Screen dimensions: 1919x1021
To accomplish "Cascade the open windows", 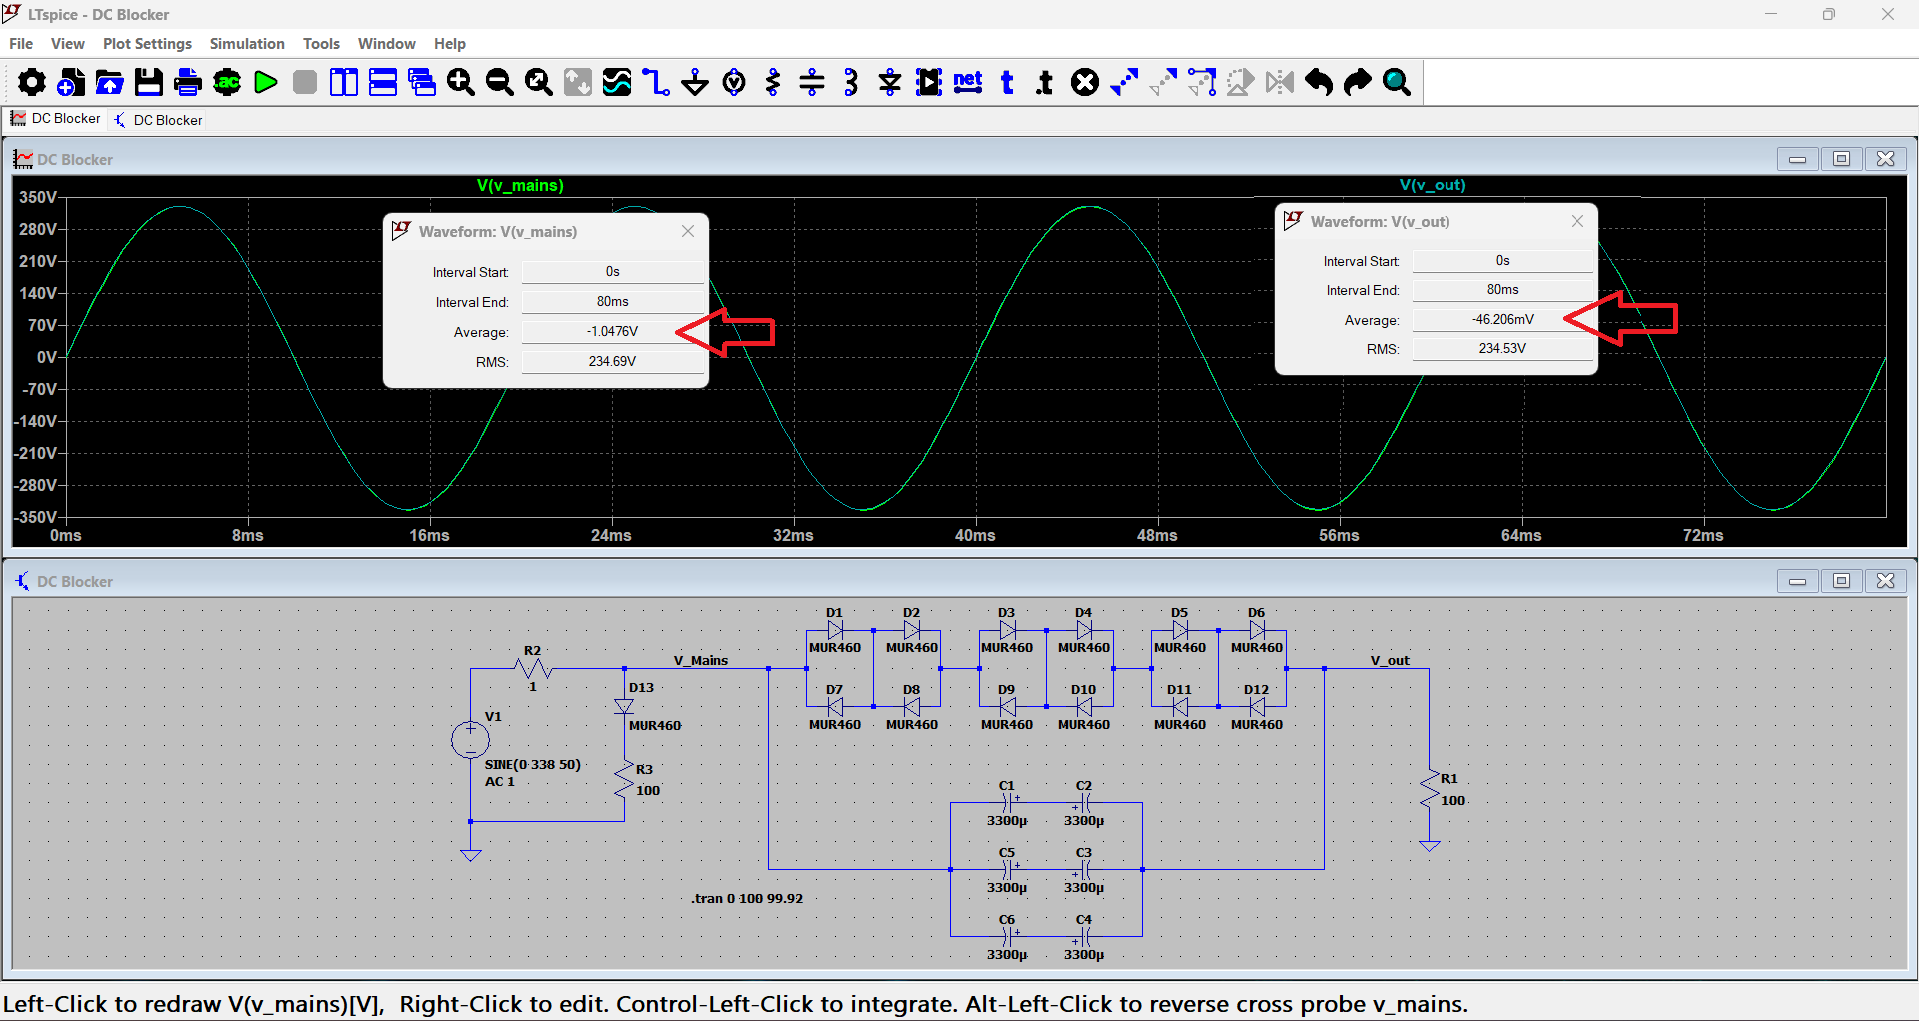I will (422, 82).
